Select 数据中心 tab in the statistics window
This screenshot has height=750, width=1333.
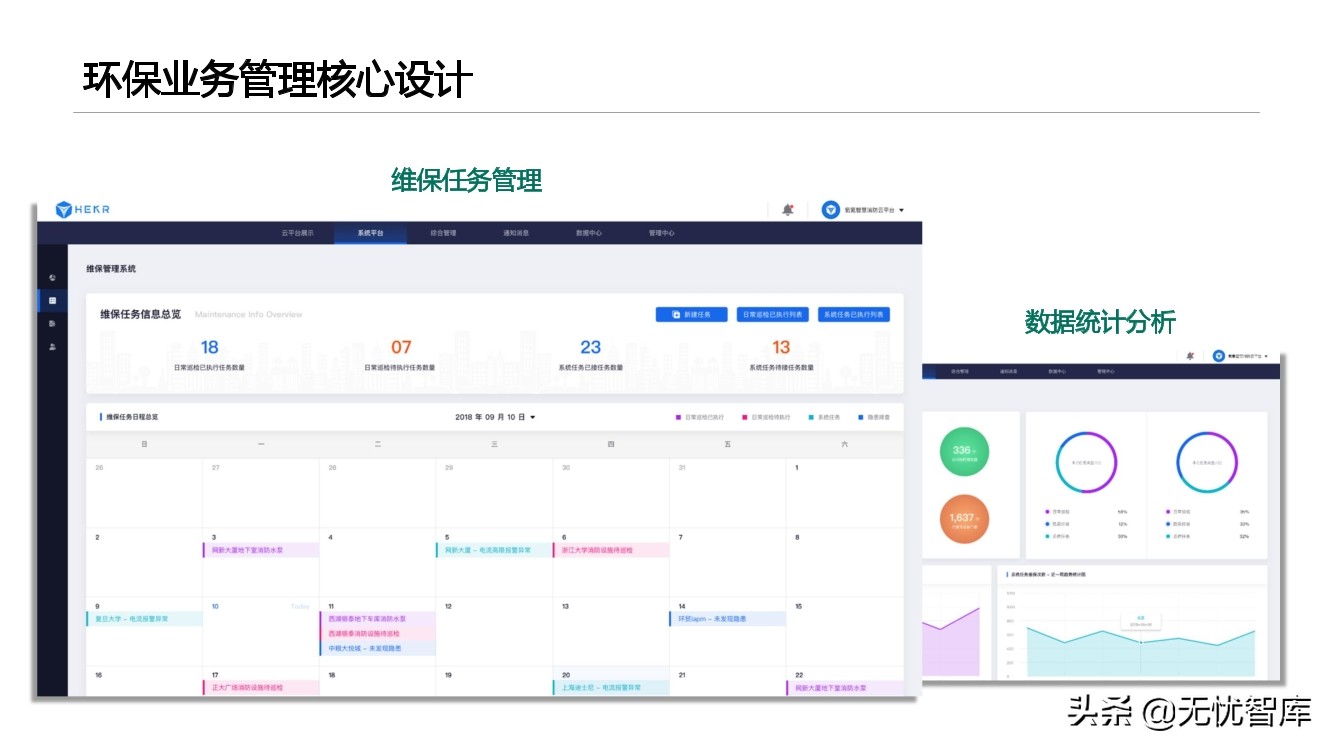coord(1057,371)
